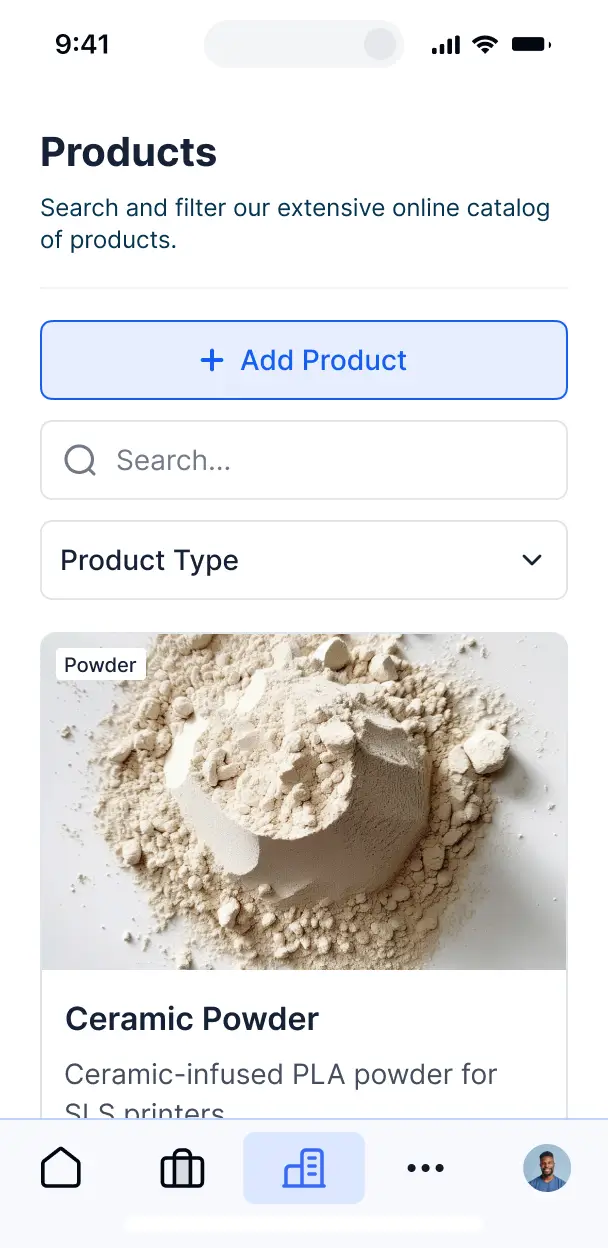Switch to the Products section via bottom nav
The height and width of the screenshot is (1248, 608).
point(304,1167)
